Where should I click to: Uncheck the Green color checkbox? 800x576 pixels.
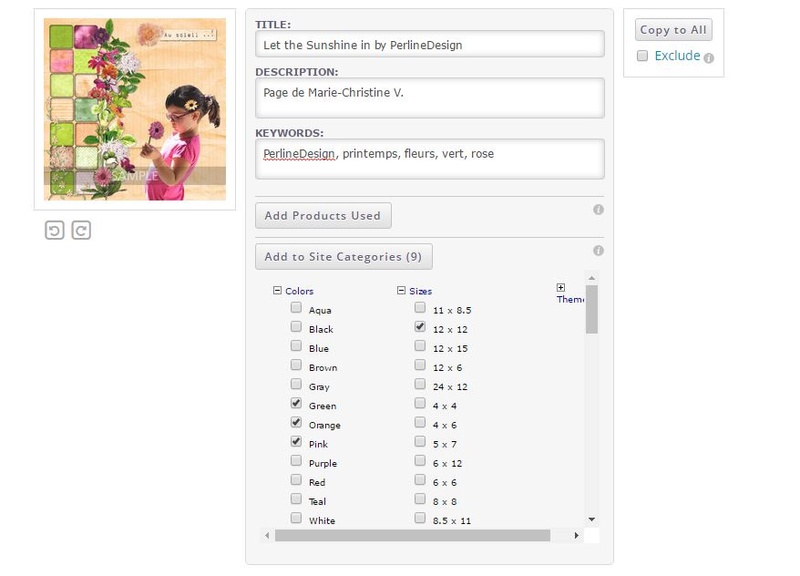[296, 403]
